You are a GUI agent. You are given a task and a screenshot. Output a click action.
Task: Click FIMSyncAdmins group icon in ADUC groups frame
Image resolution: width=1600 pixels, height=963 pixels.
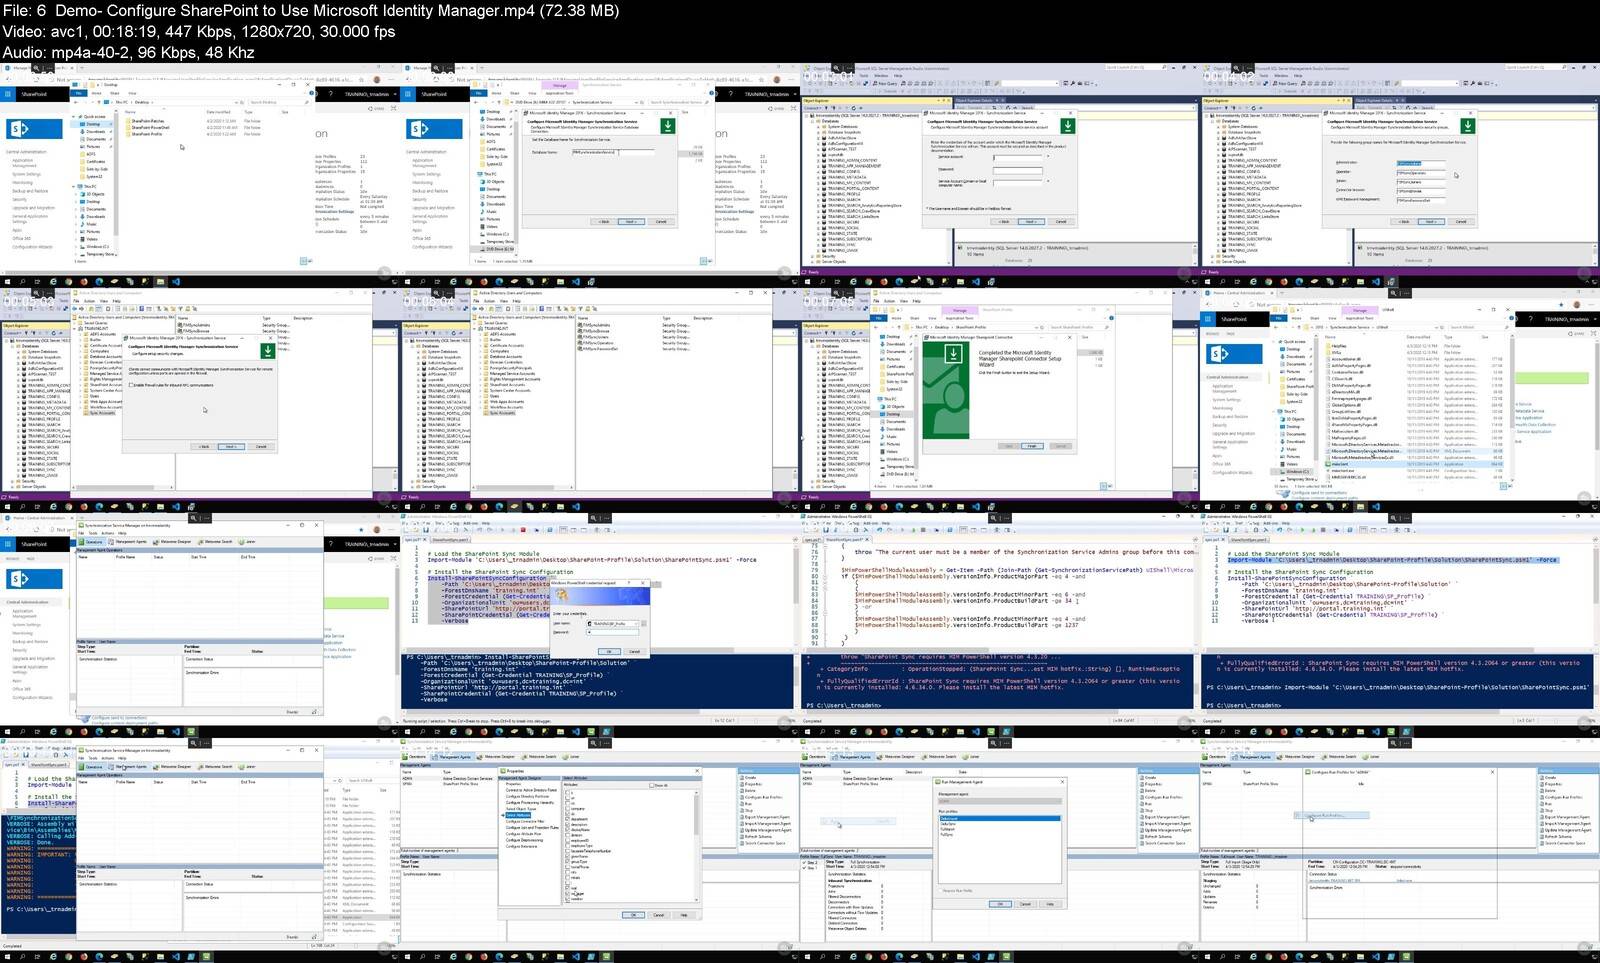tap(580, 325)
